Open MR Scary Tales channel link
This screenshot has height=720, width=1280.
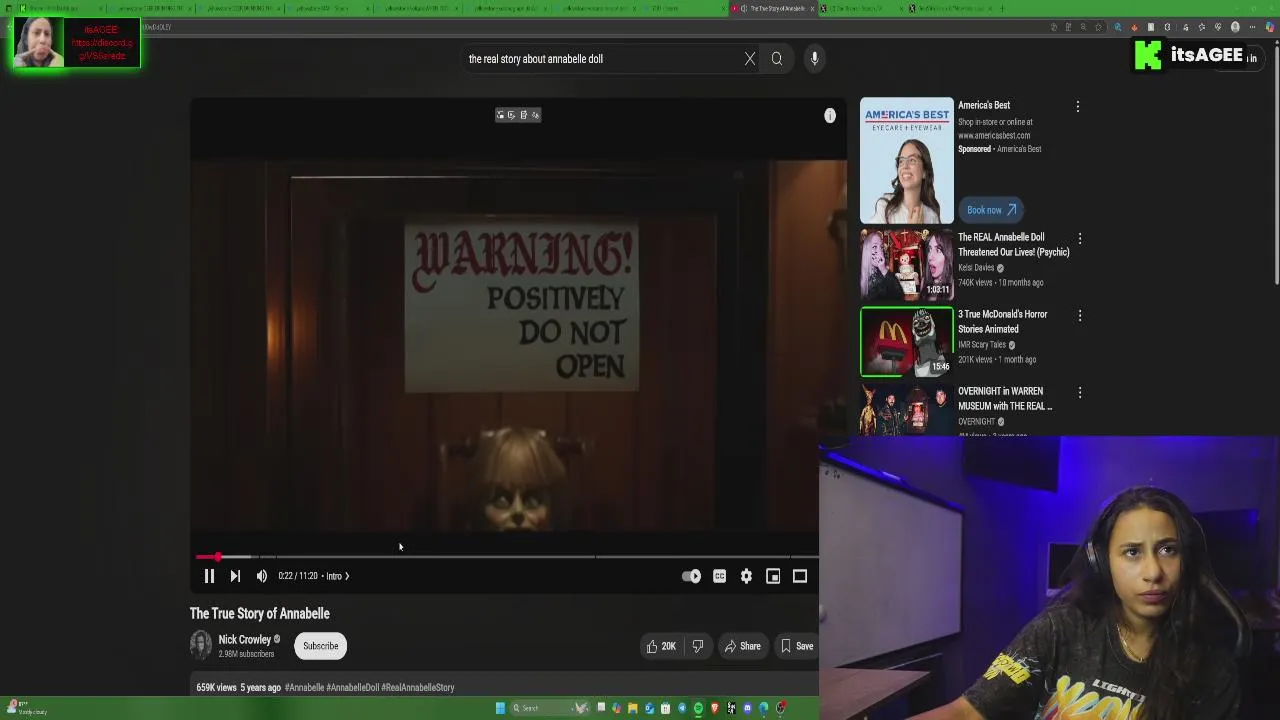click(982, 345)
